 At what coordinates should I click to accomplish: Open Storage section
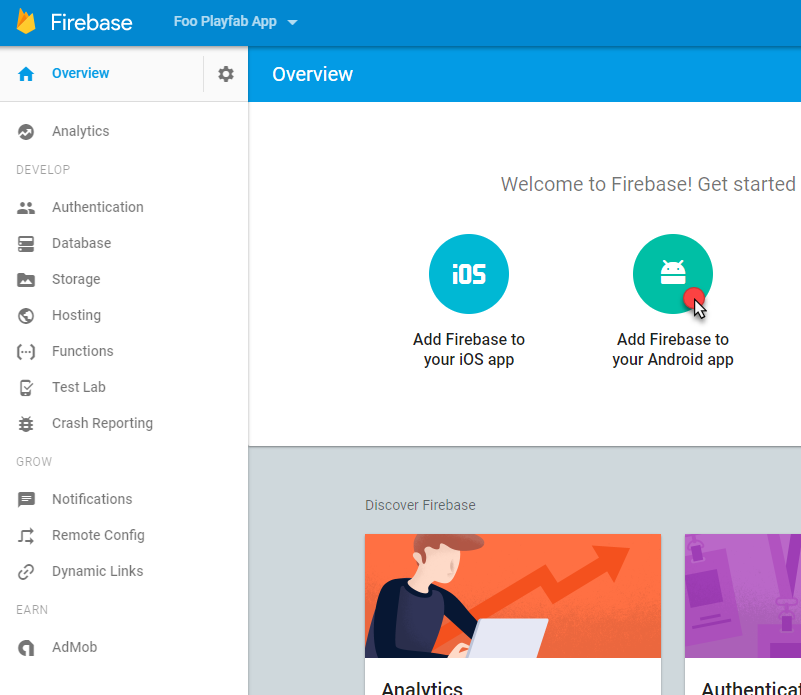pyautogui.click(x=76, y=279)
